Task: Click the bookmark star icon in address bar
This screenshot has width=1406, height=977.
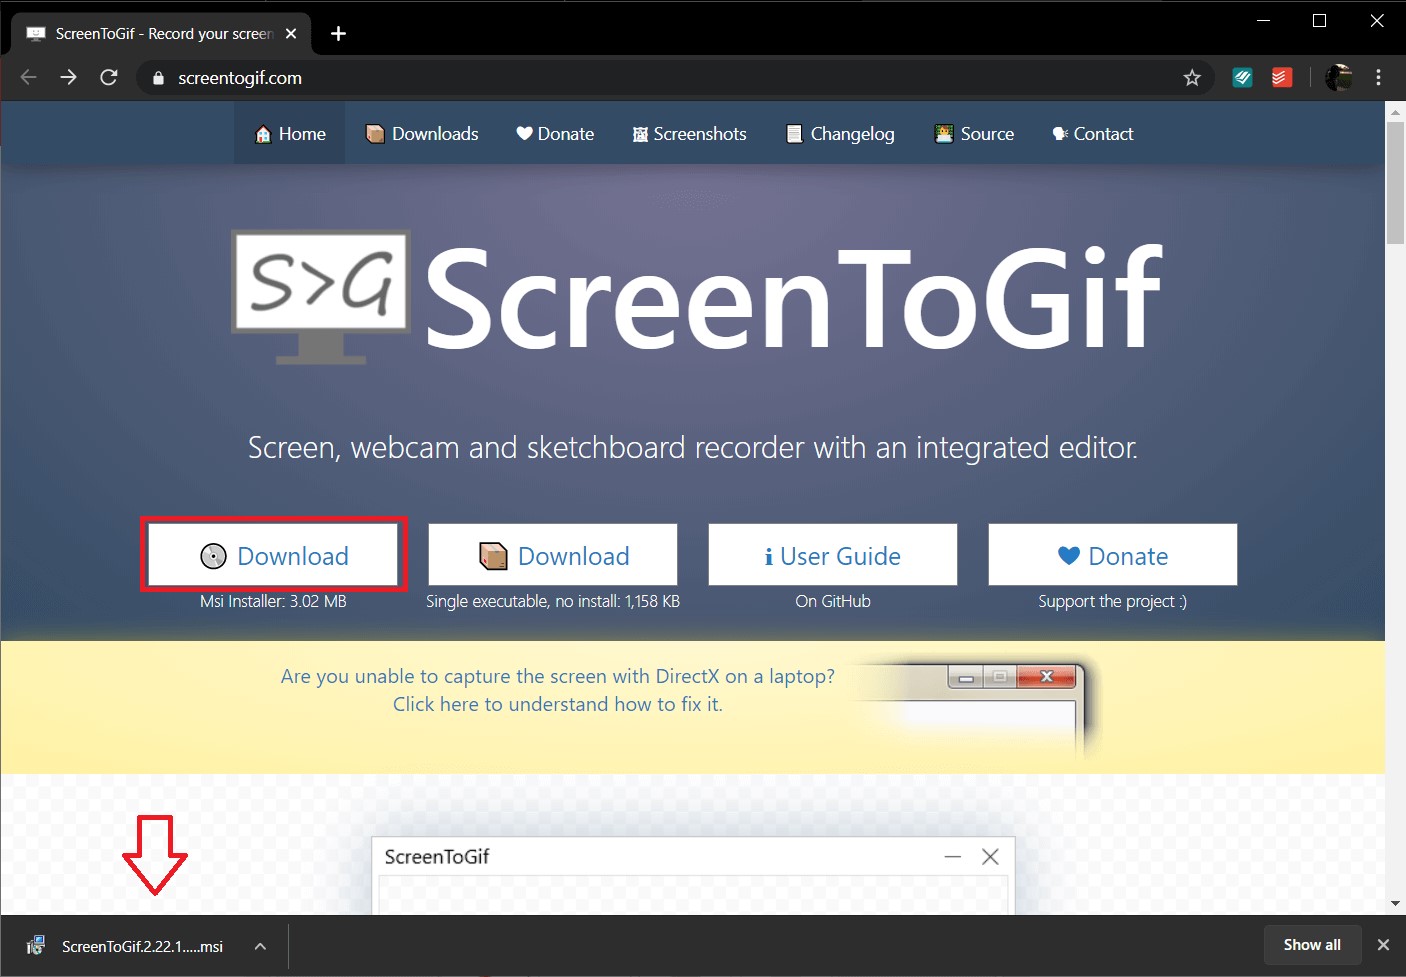Action: click(1191, 78)
